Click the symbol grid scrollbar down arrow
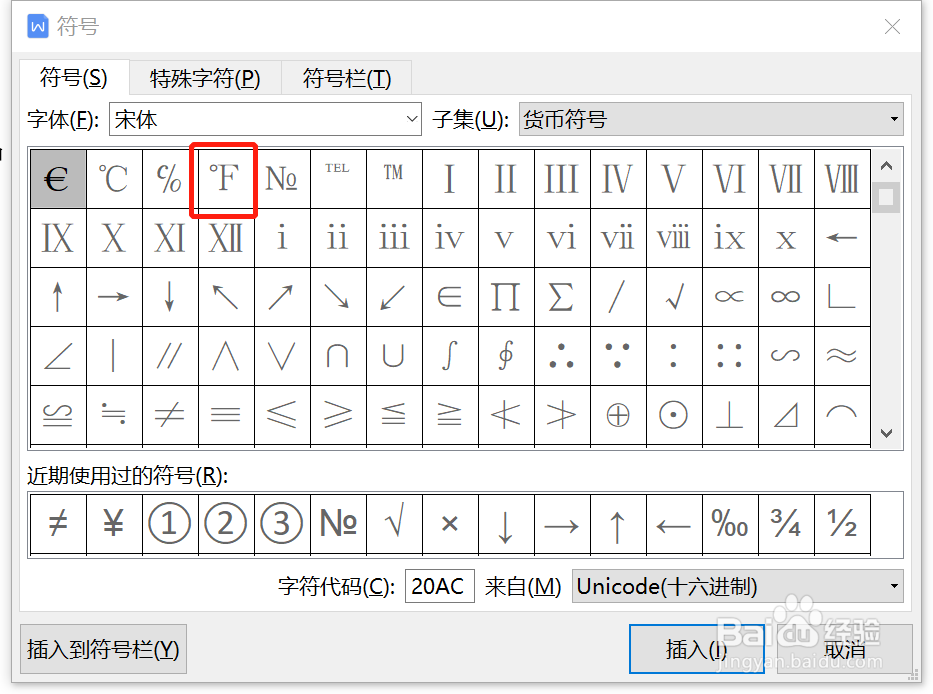 (885, 433)
